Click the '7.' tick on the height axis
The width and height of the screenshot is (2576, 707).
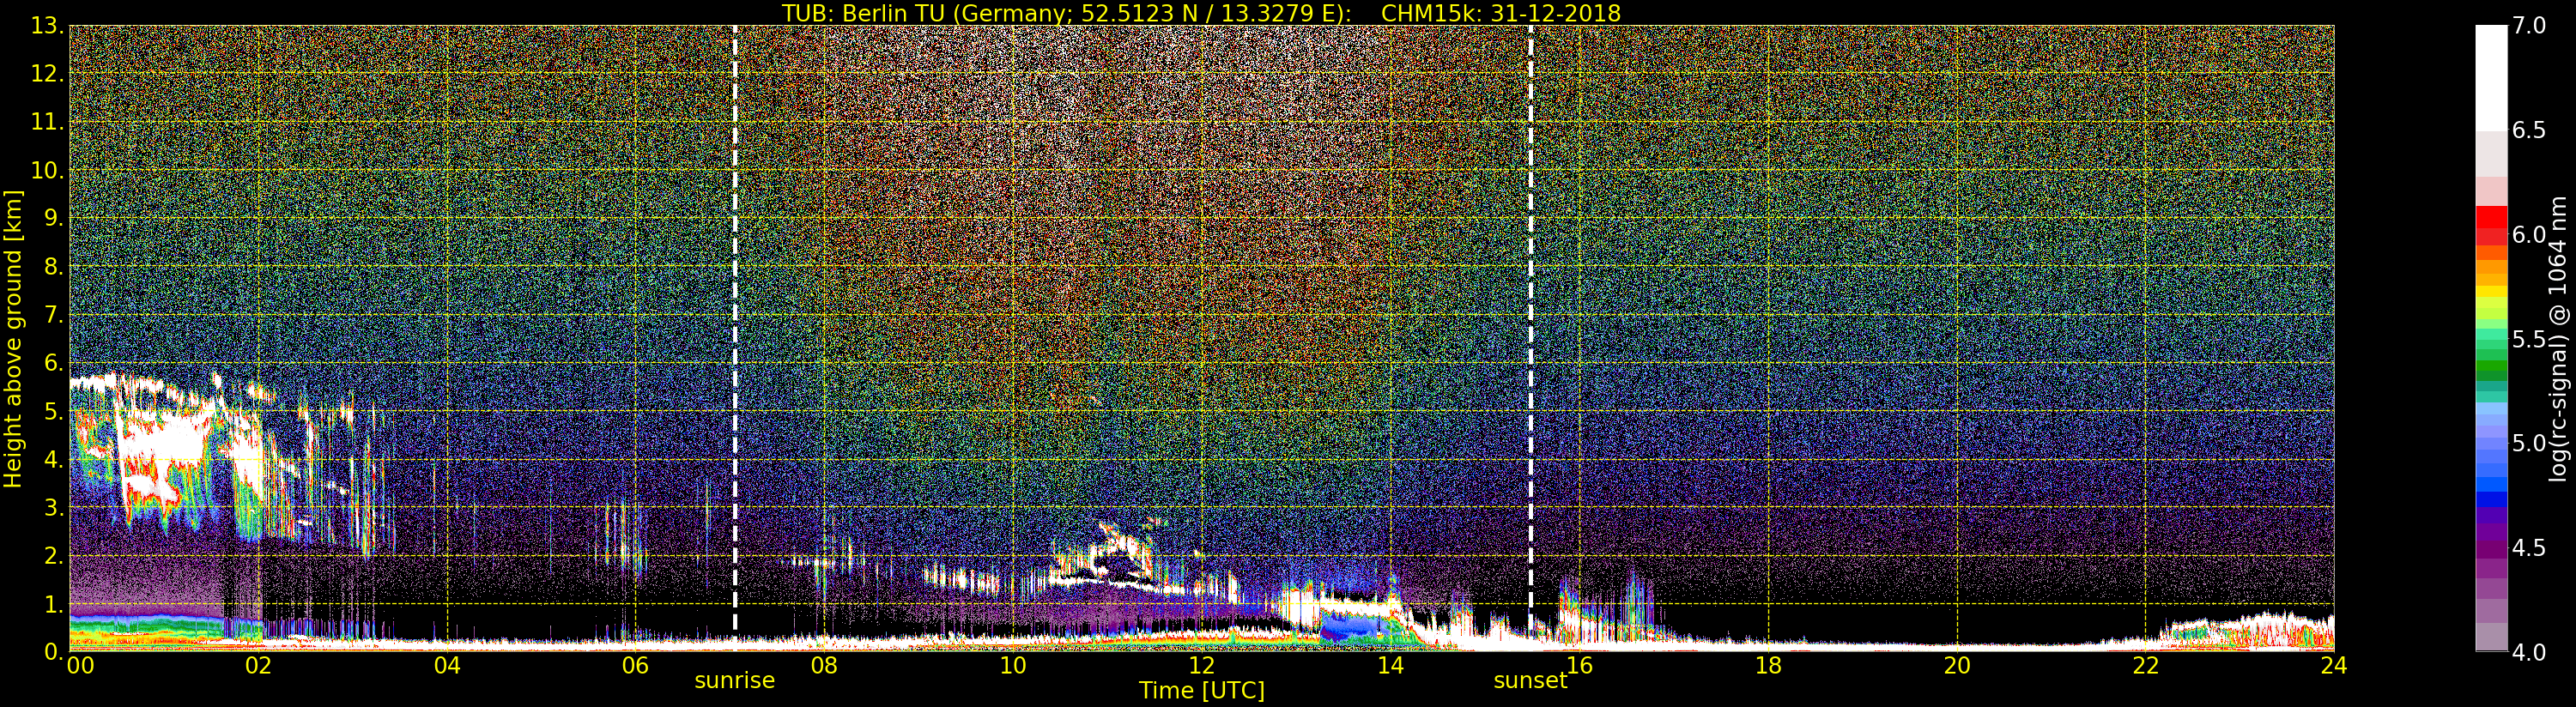pyautogui.click(x=52, y=315)
